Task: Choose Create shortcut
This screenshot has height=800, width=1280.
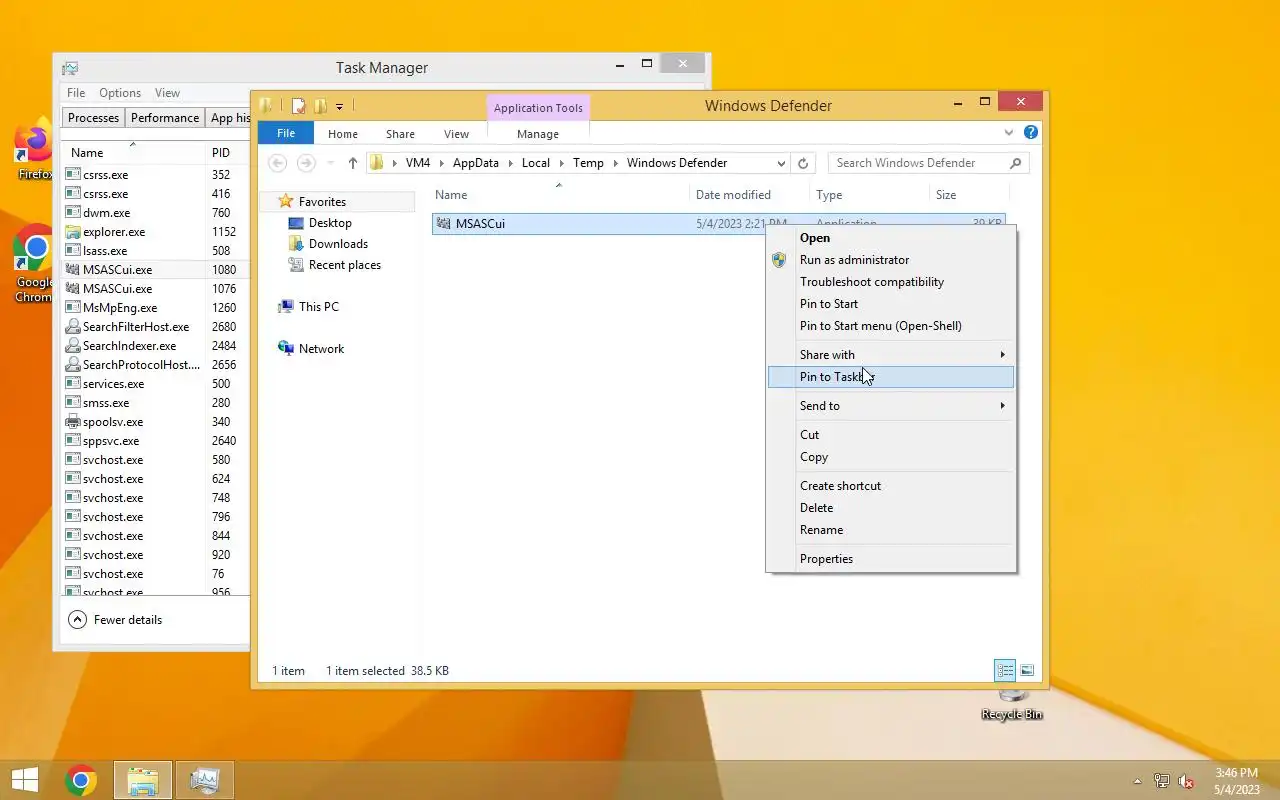Action: click(890, 485)
